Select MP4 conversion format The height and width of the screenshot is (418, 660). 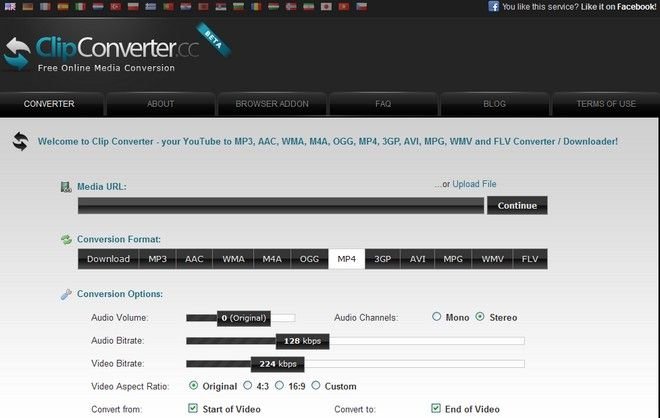[346, 259]
